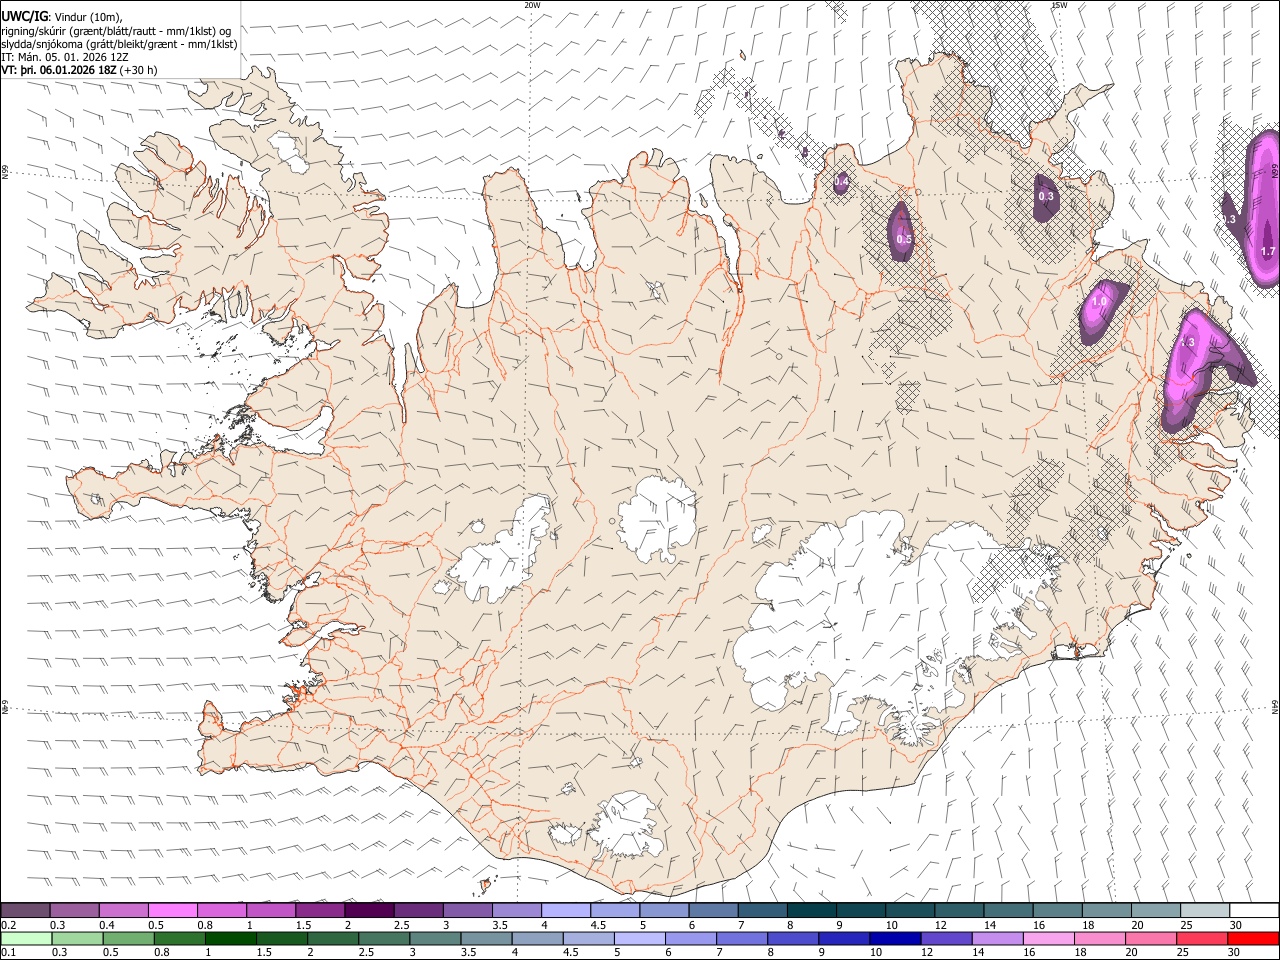Viewport: 1280px width, 960px height.
Task: Select the periwinkle 6 swatch in lower legend
Action: [690, 938]
